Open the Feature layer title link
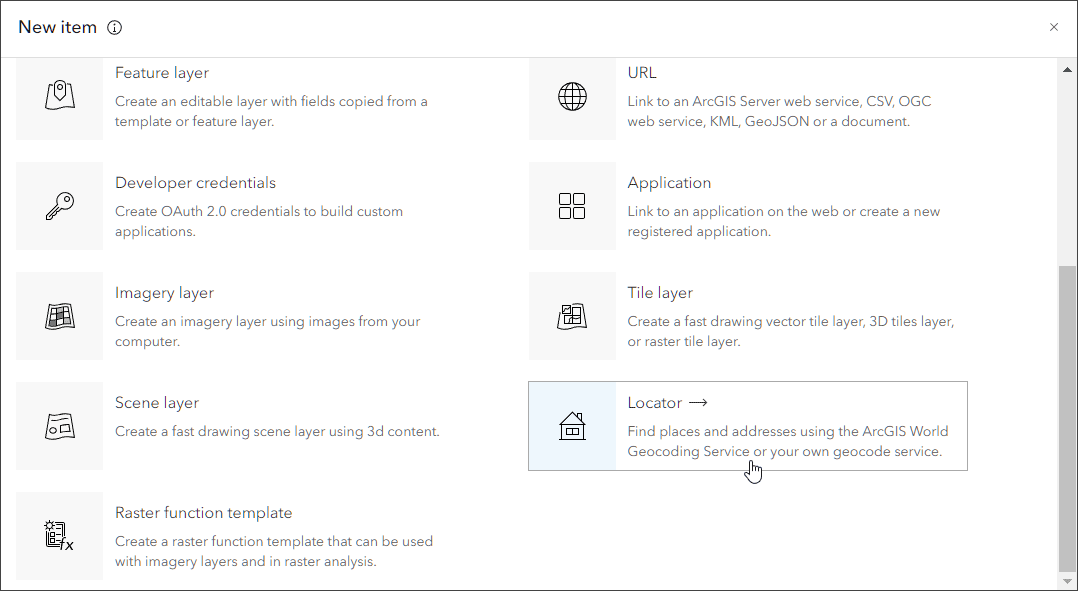 (162, 73)
